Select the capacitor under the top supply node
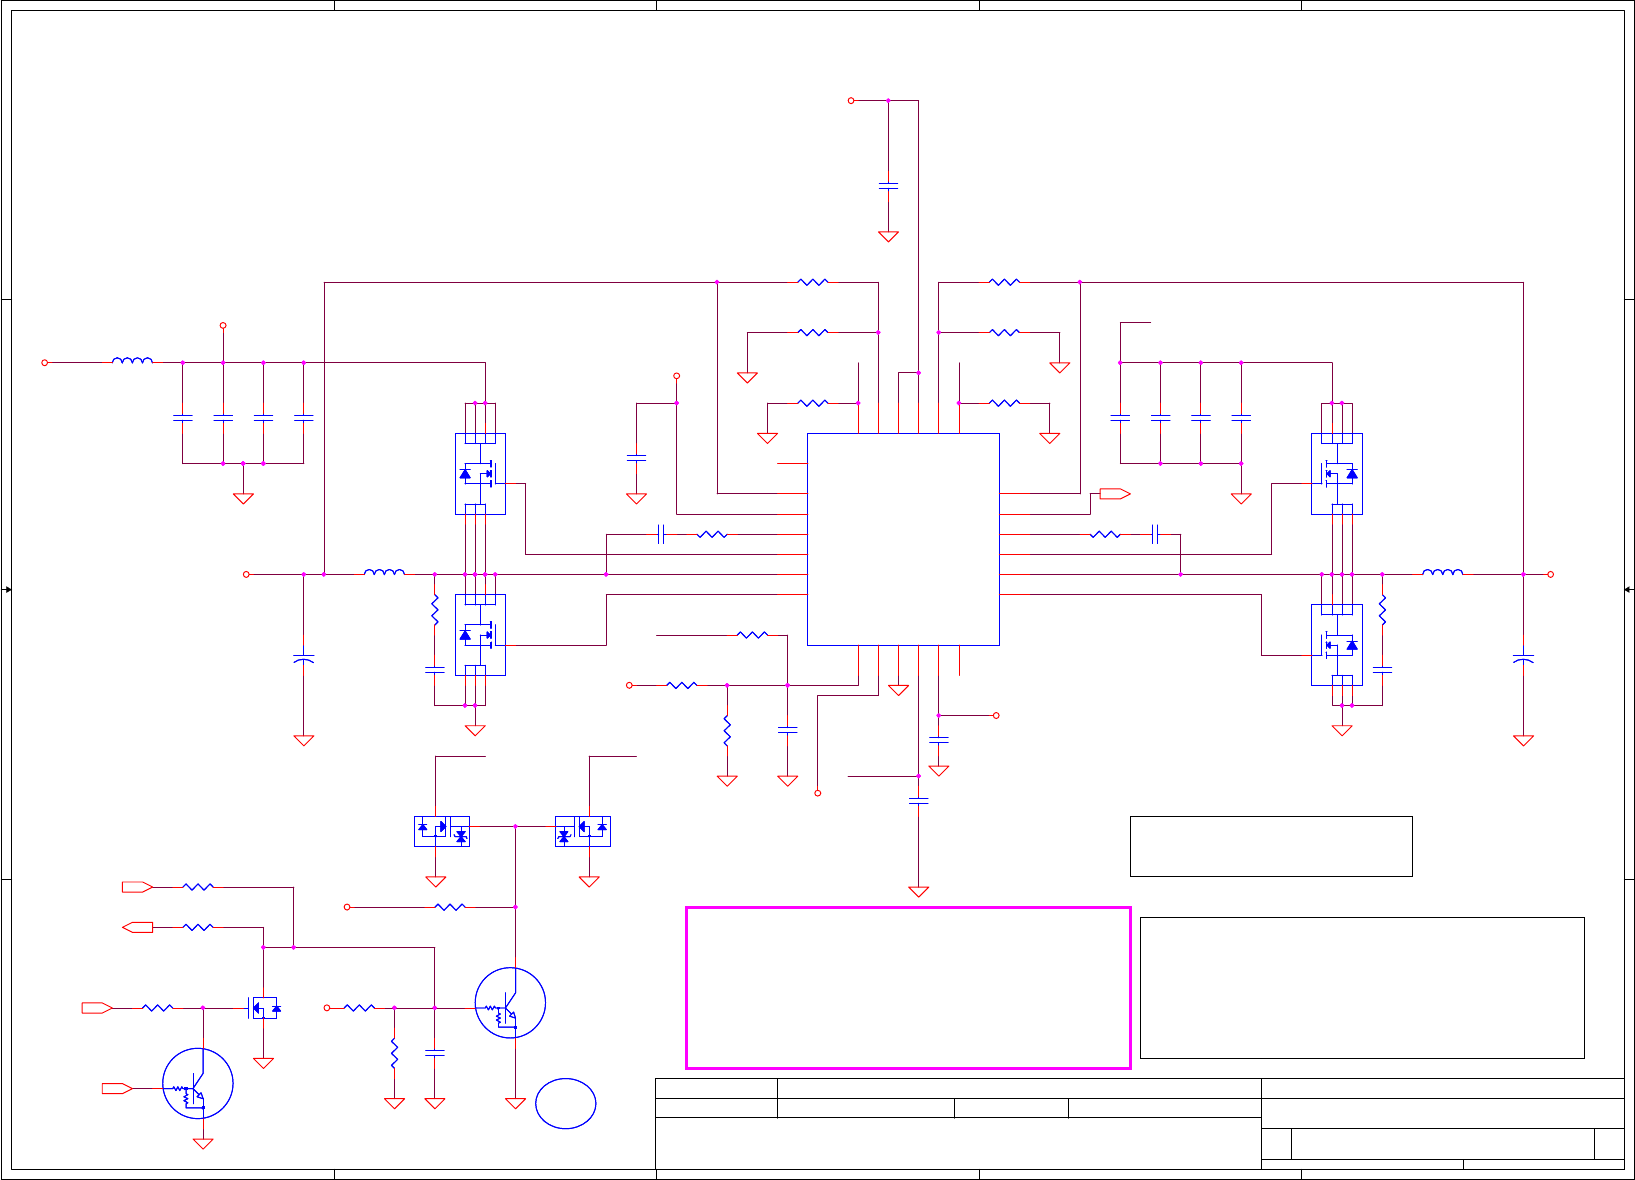1635x1180 pixels. point(888,186)
